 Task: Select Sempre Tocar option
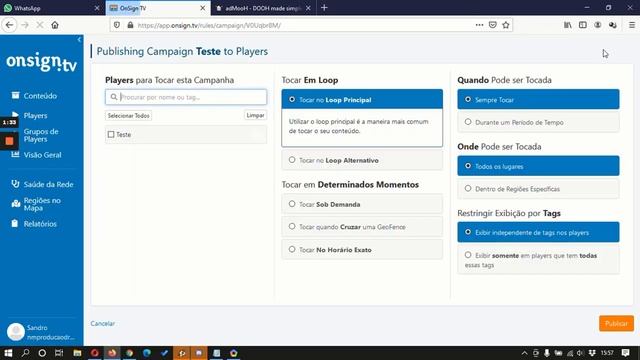coord(538,99)
